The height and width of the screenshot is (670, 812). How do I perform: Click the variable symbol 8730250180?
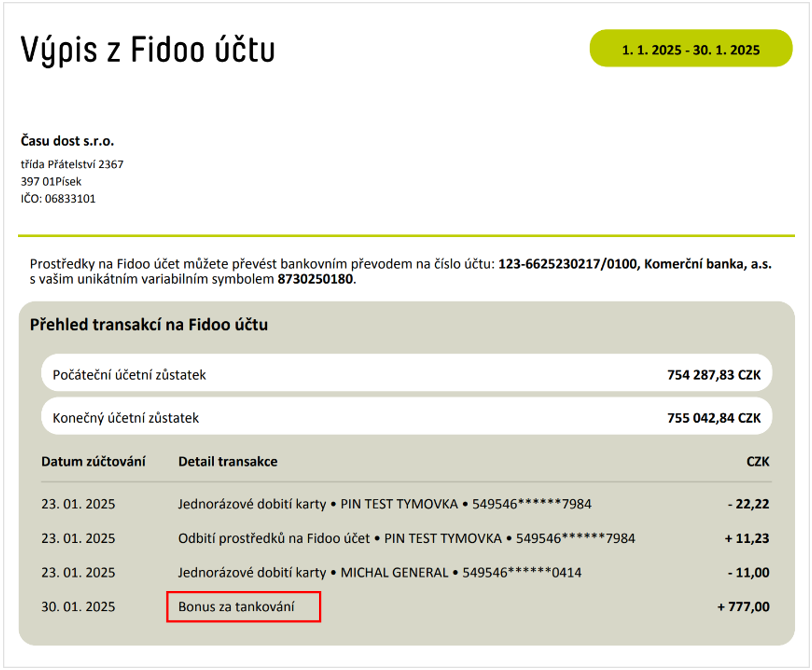[315, 280]
